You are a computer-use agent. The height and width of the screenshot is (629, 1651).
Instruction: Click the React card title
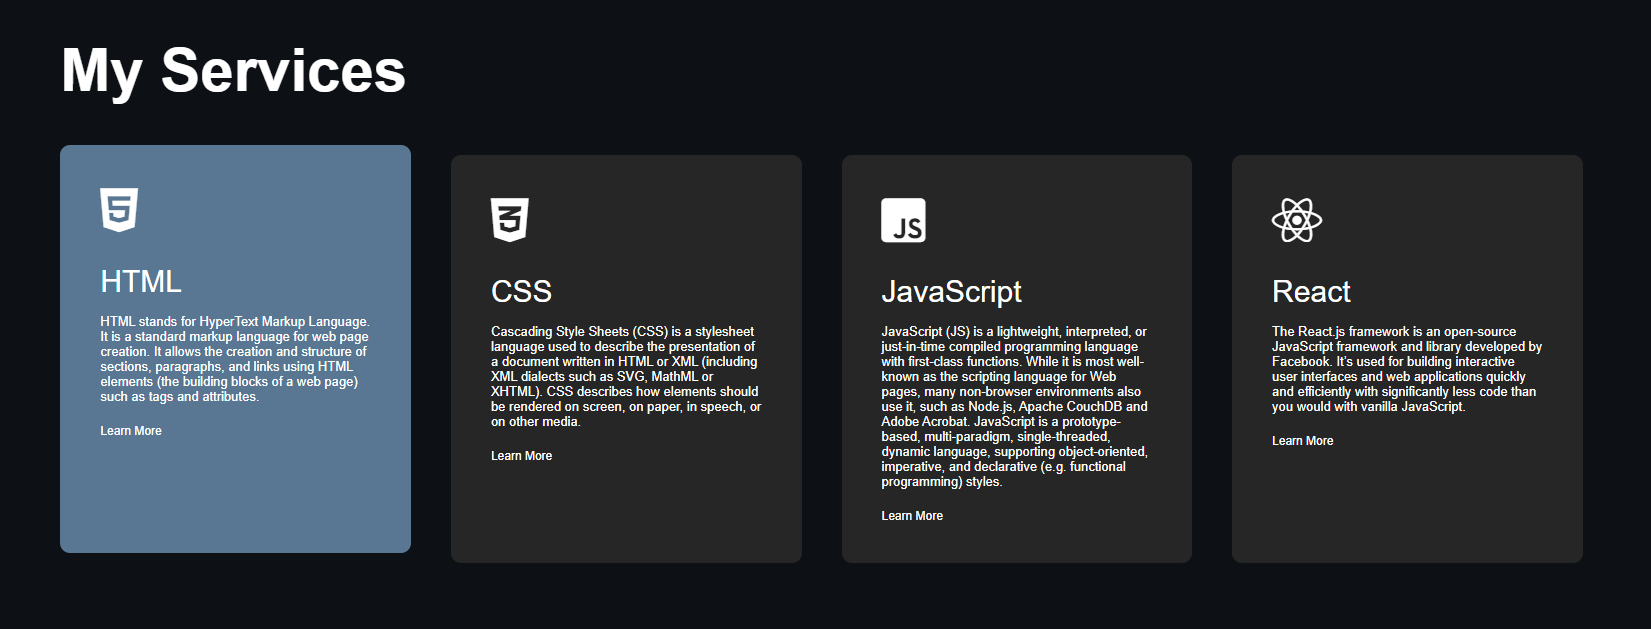[1311, 292]
